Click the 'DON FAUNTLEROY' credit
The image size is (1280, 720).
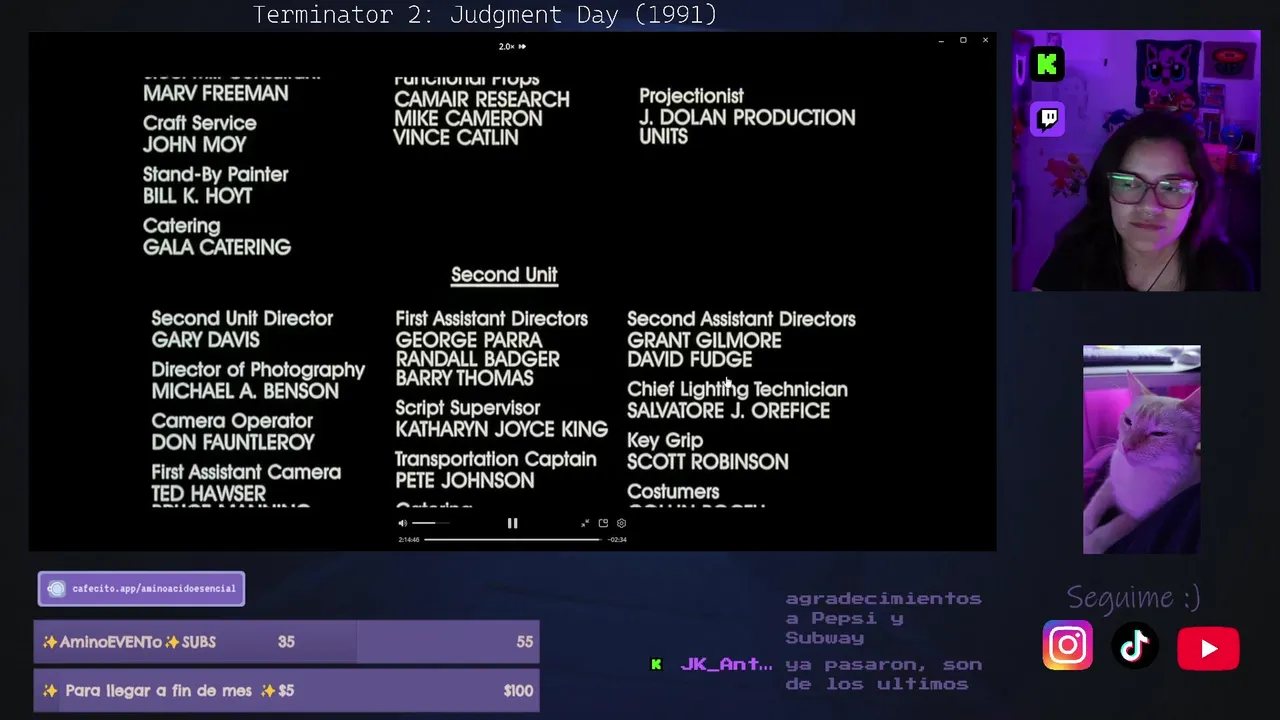(x=233, y=442)
